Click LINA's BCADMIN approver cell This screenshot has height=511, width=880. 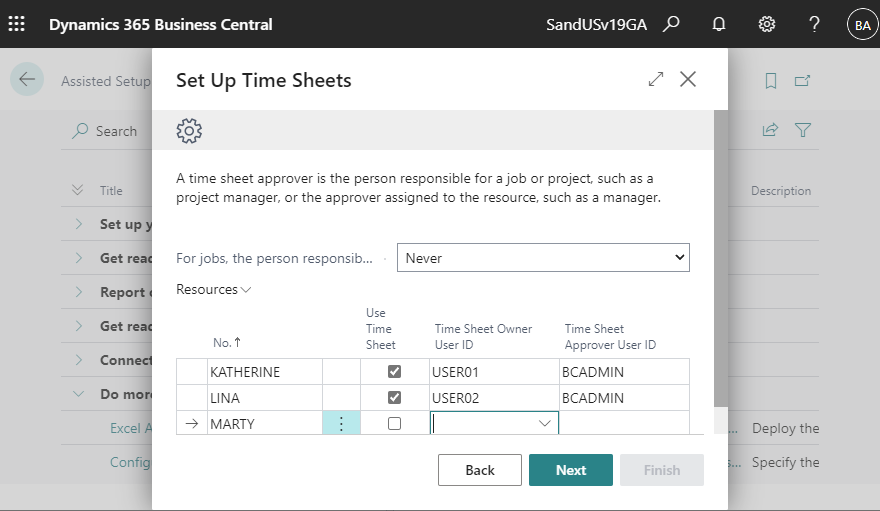pyautogui.click(x=624, y=398)
